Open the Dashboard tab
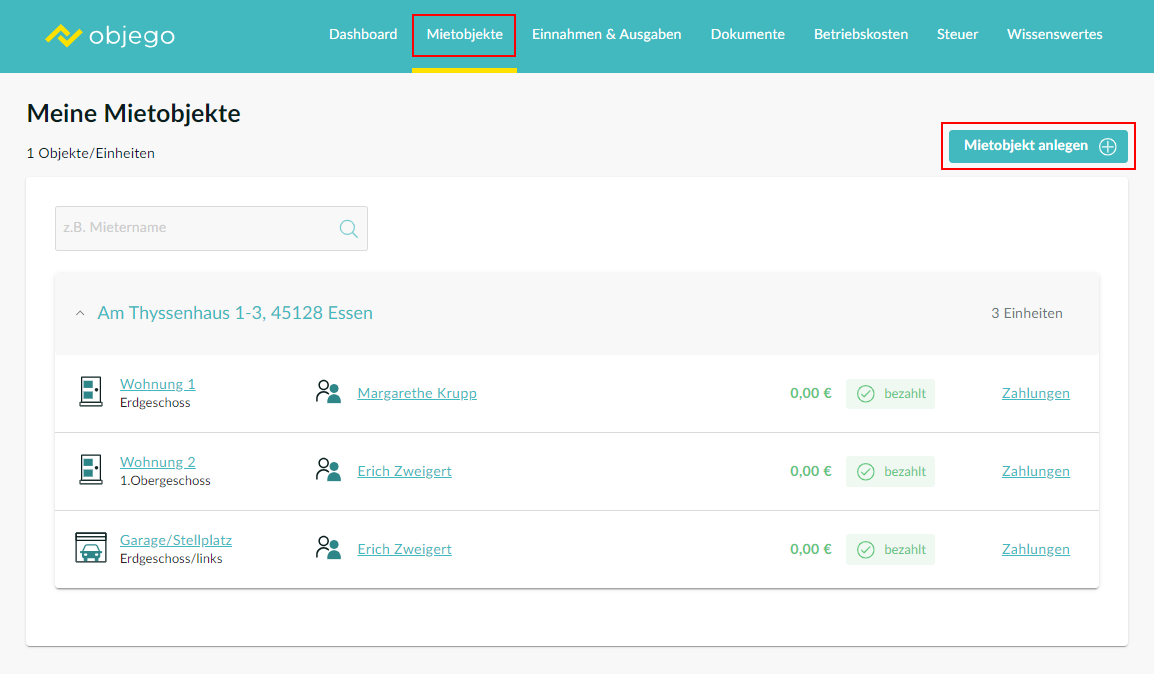This screenshot has height=674, width=1154. pos(363,34)
